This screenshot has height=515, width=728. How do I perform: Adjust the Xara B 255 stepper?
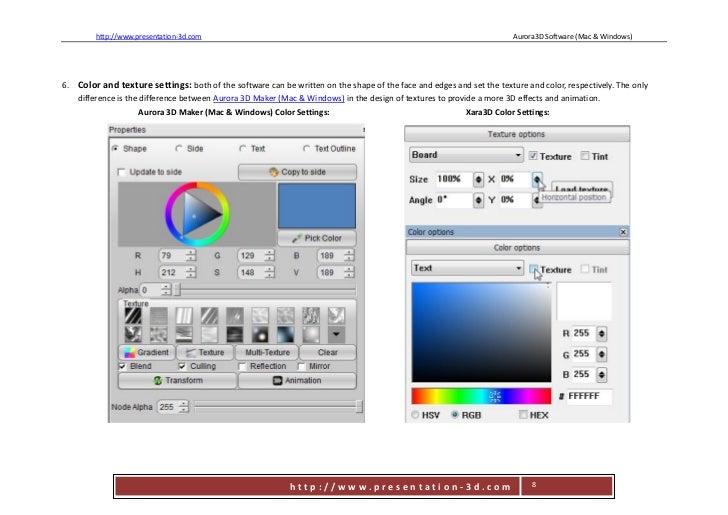[x=602, y=374]
